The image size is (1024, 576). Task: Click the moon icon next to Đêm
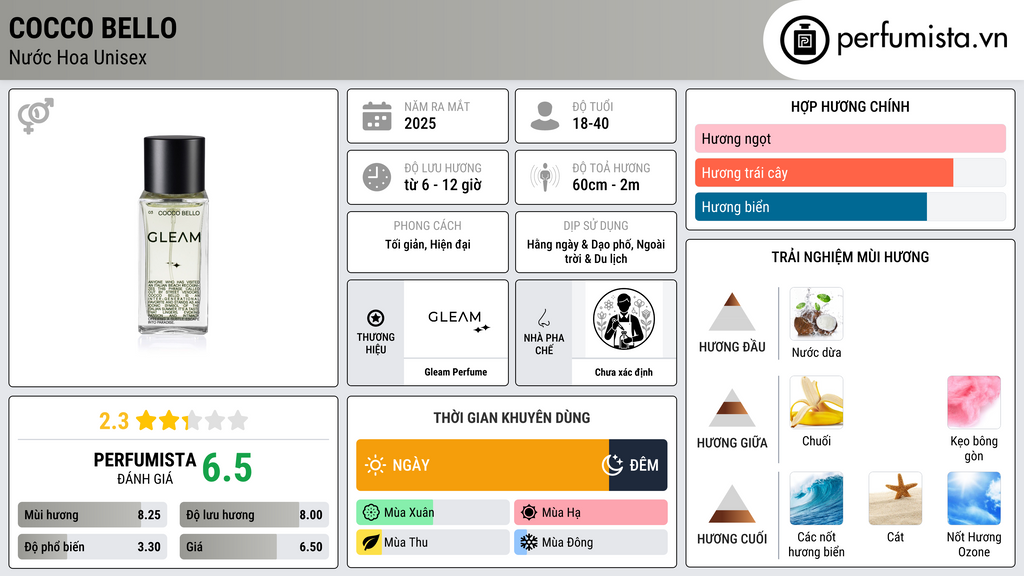[612, 465]
